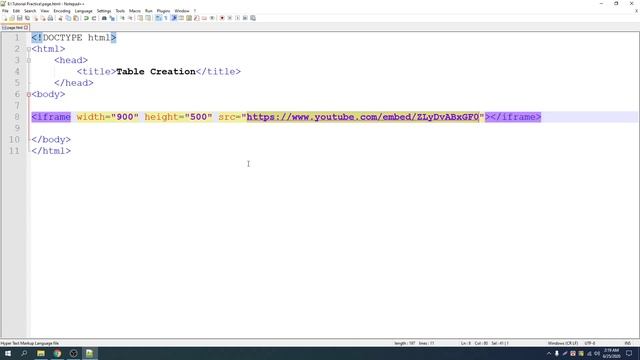Close the page.html tab with its X
The width and height of the screenshot is (640, 360).
[x=26, y=27]
